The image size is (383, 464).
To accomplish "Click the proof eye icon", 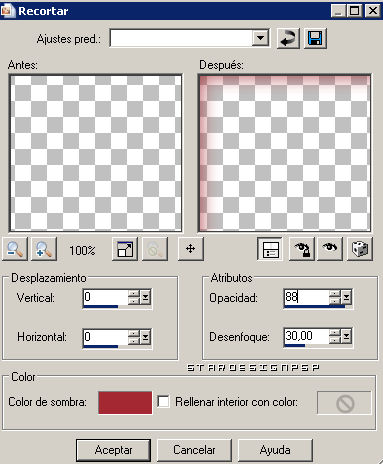I will (x=330, y=249).
